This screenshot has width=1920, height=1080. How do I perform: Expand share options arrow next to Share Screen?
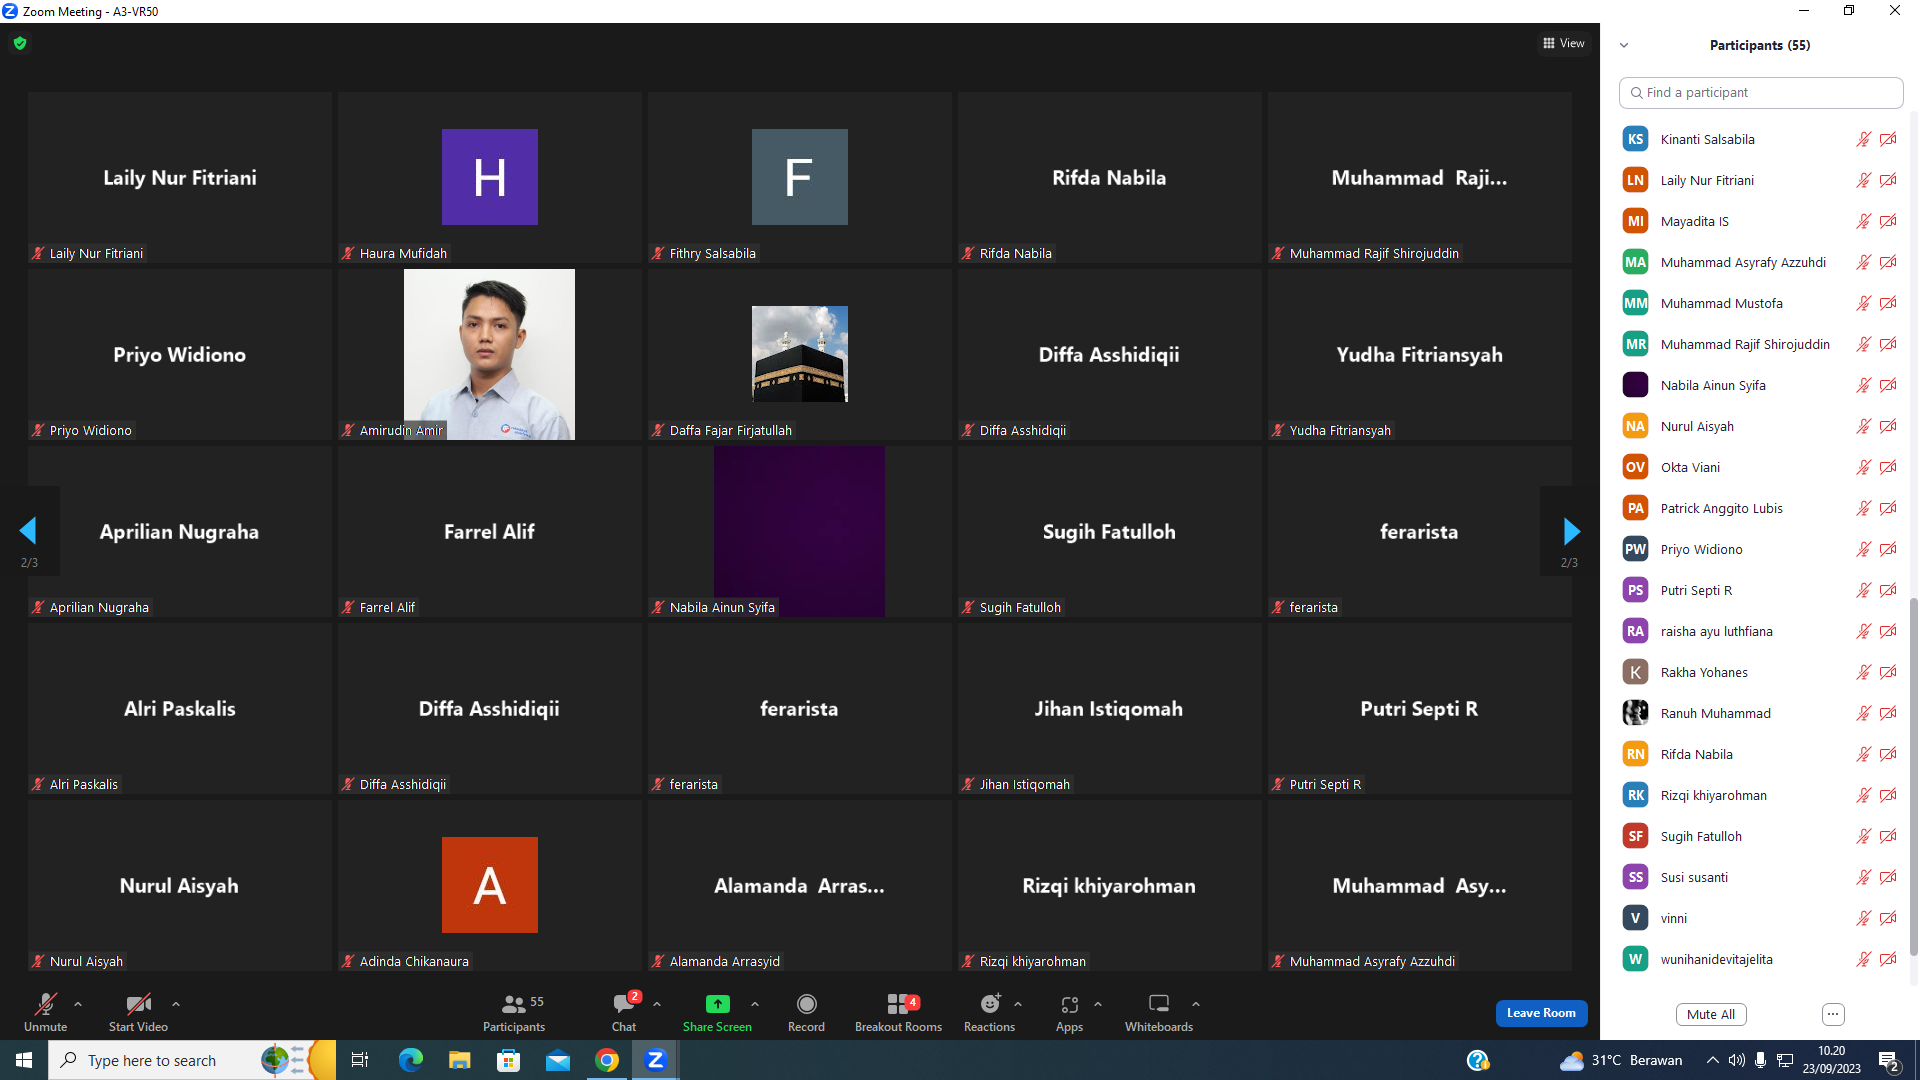755,1004
